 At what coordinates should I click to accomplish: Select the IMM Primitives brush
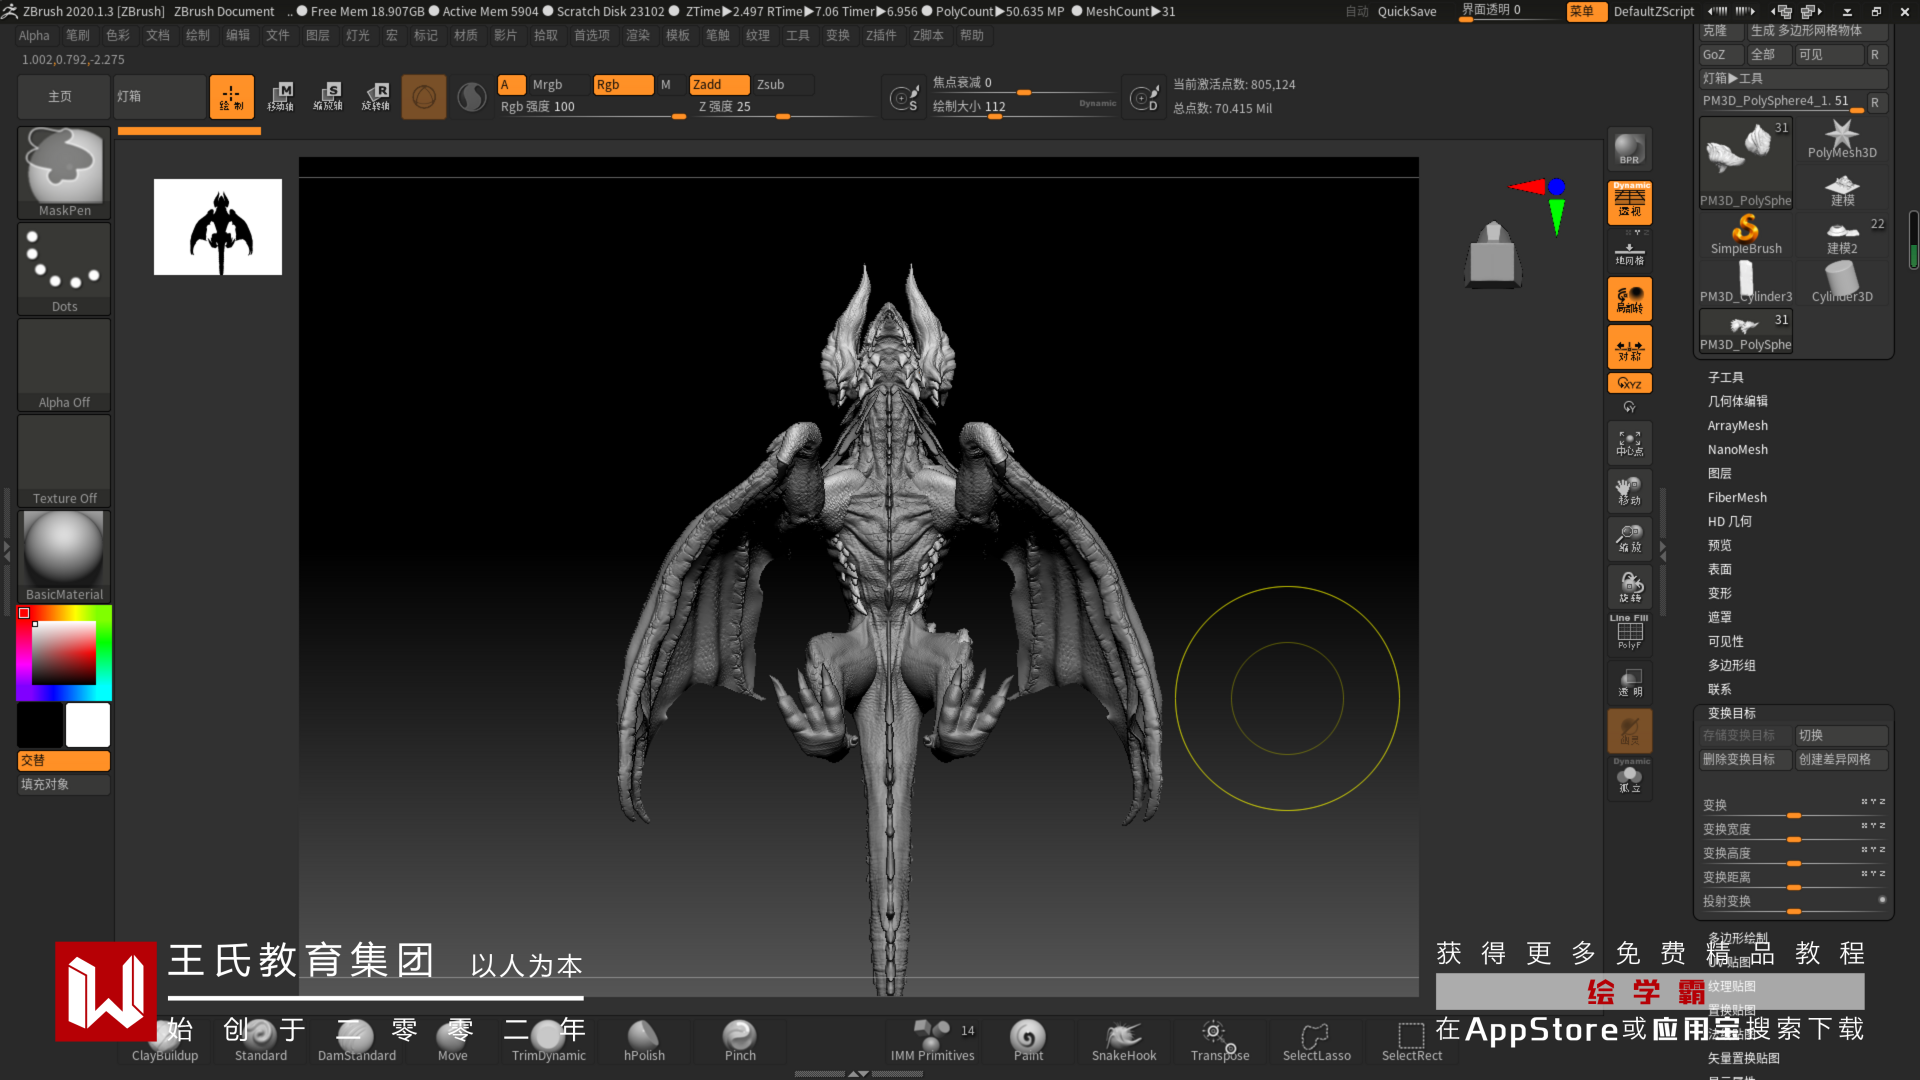tap(932, 1041)
